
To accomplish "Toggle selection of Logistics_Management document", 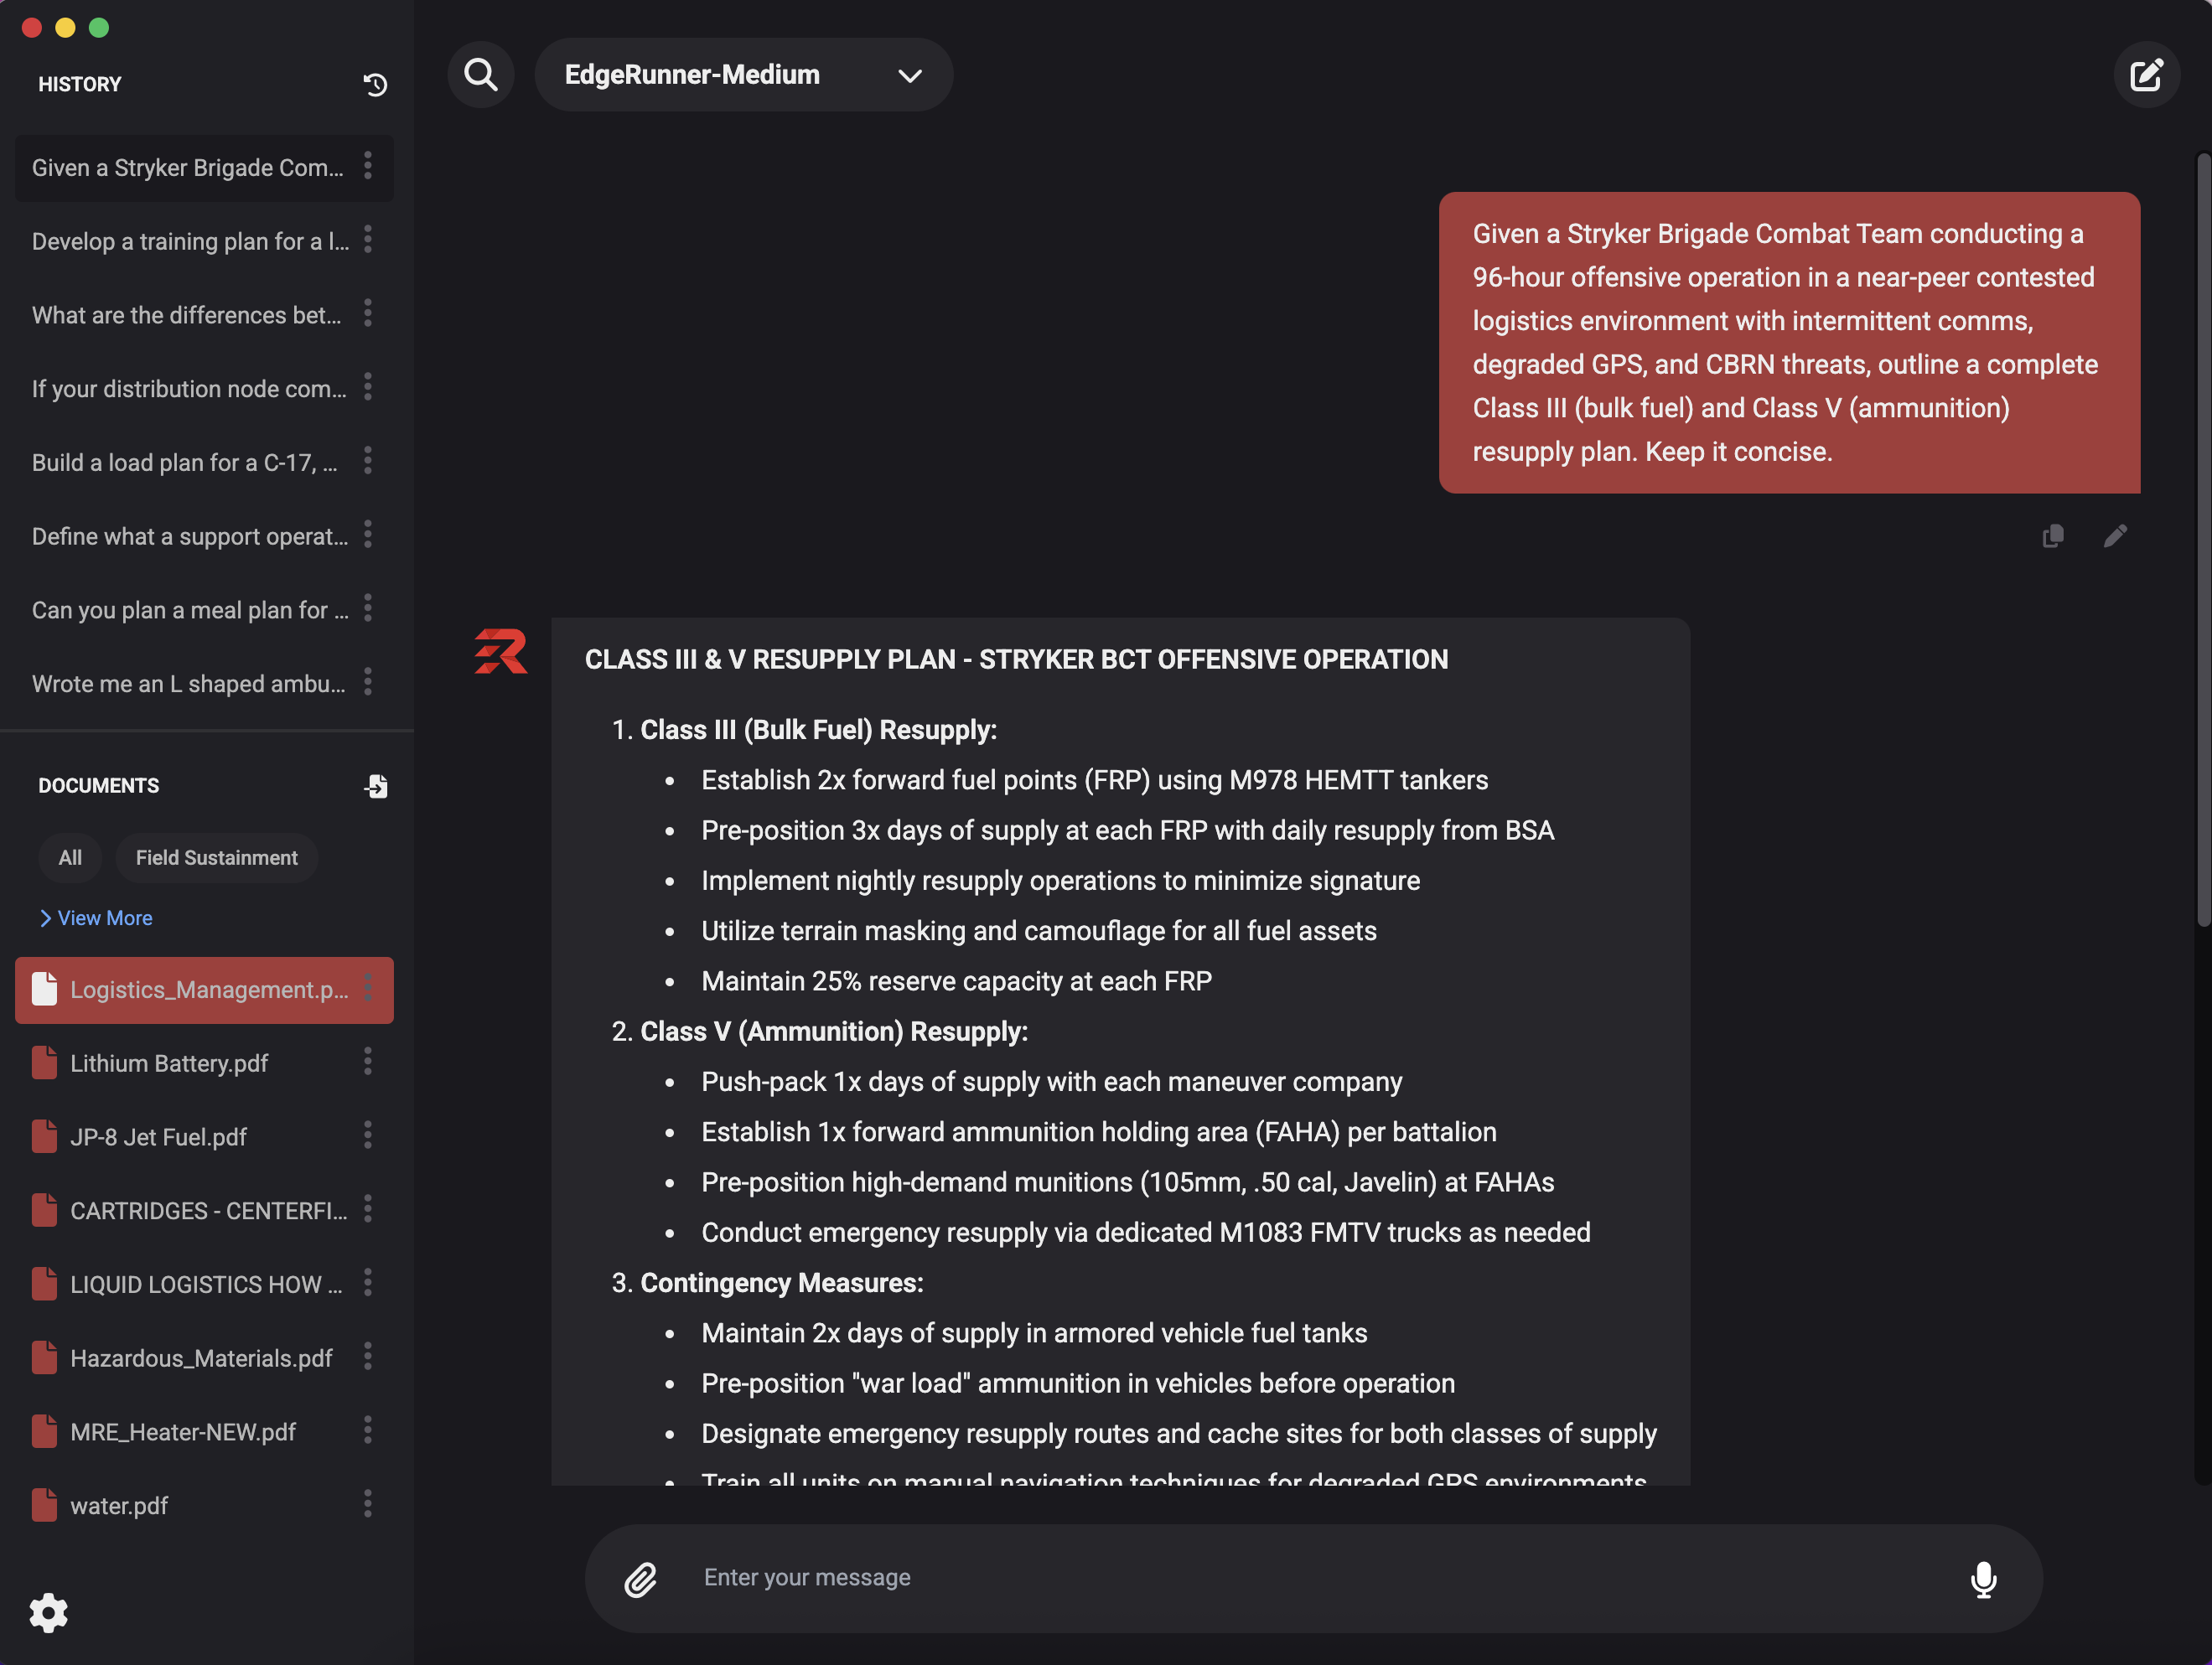I will [190, 990].
